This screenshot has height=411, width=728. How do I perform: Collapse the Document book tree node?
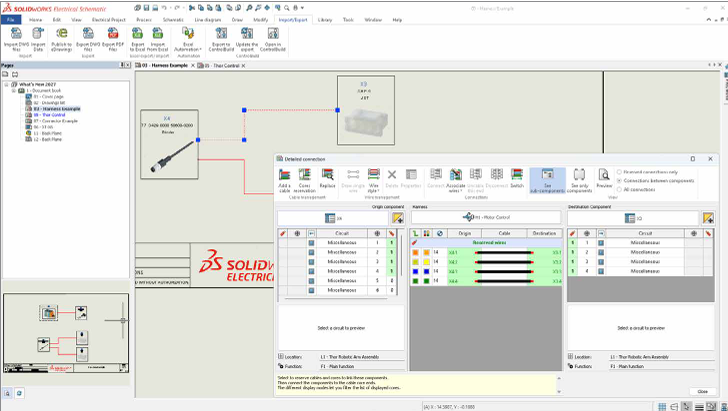[x=14, y=91]
